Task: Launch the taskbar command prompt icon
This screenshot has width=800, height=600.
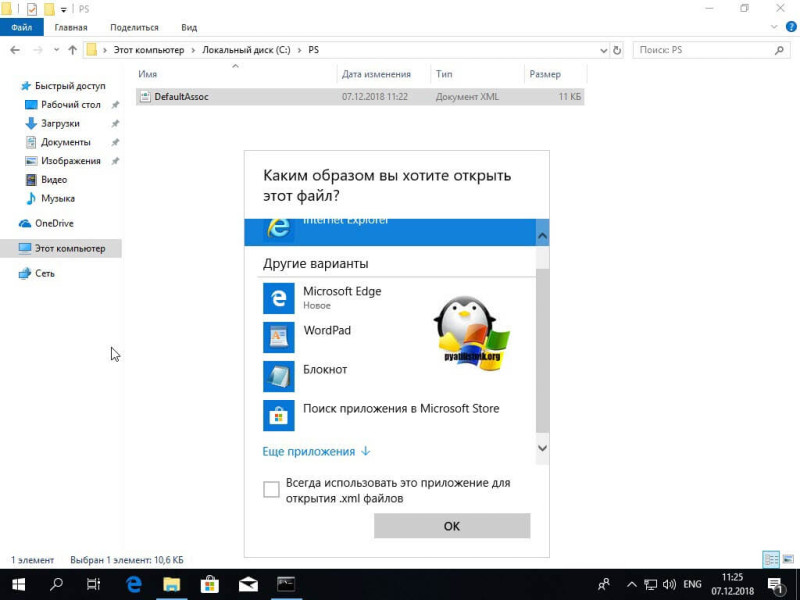Action: click(285, 584)
